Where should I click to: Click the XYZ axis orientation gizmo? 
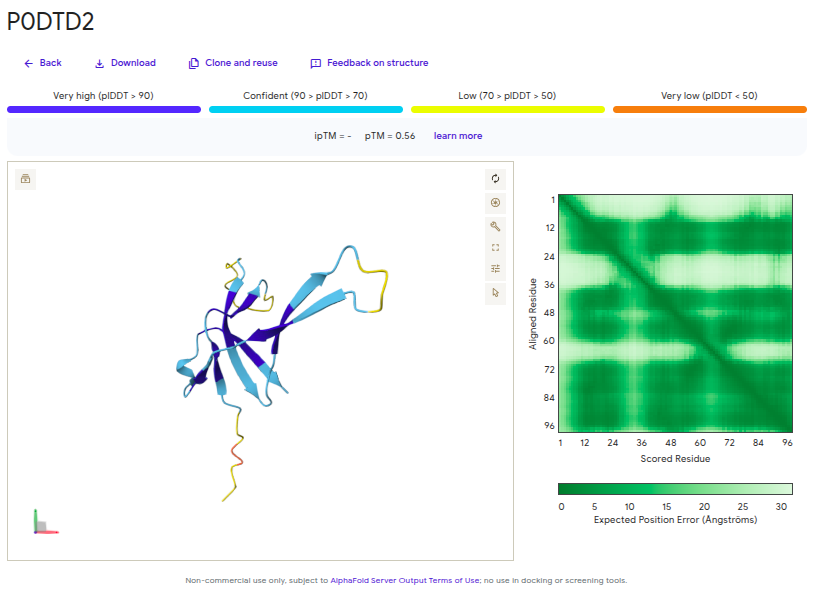[x=42, y=523]
